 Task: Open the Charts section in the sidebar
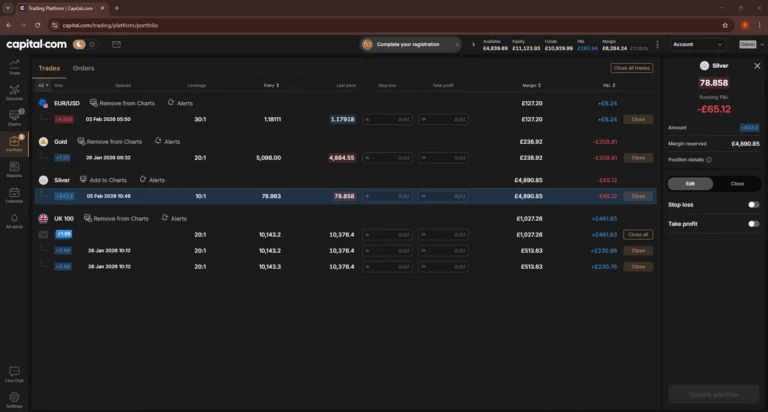(14, 118)
